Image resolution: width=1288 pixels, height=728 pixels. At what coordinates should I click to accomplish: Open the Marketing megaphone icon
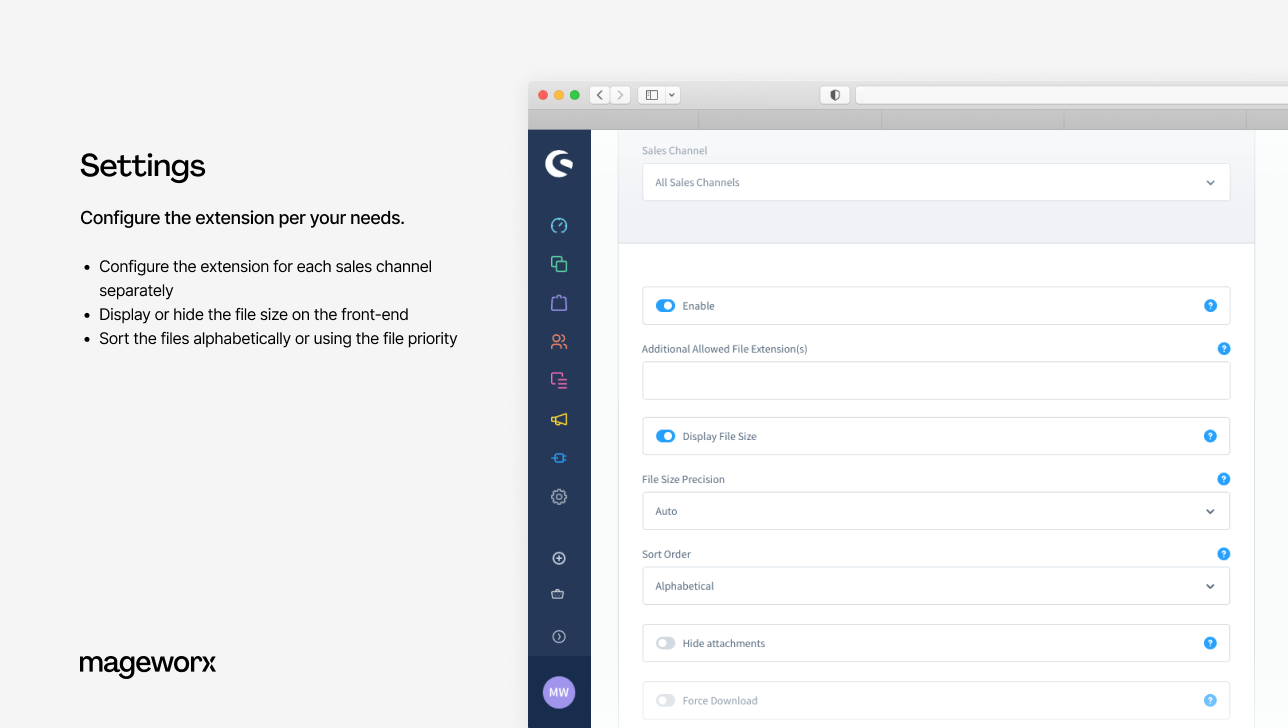559,420
